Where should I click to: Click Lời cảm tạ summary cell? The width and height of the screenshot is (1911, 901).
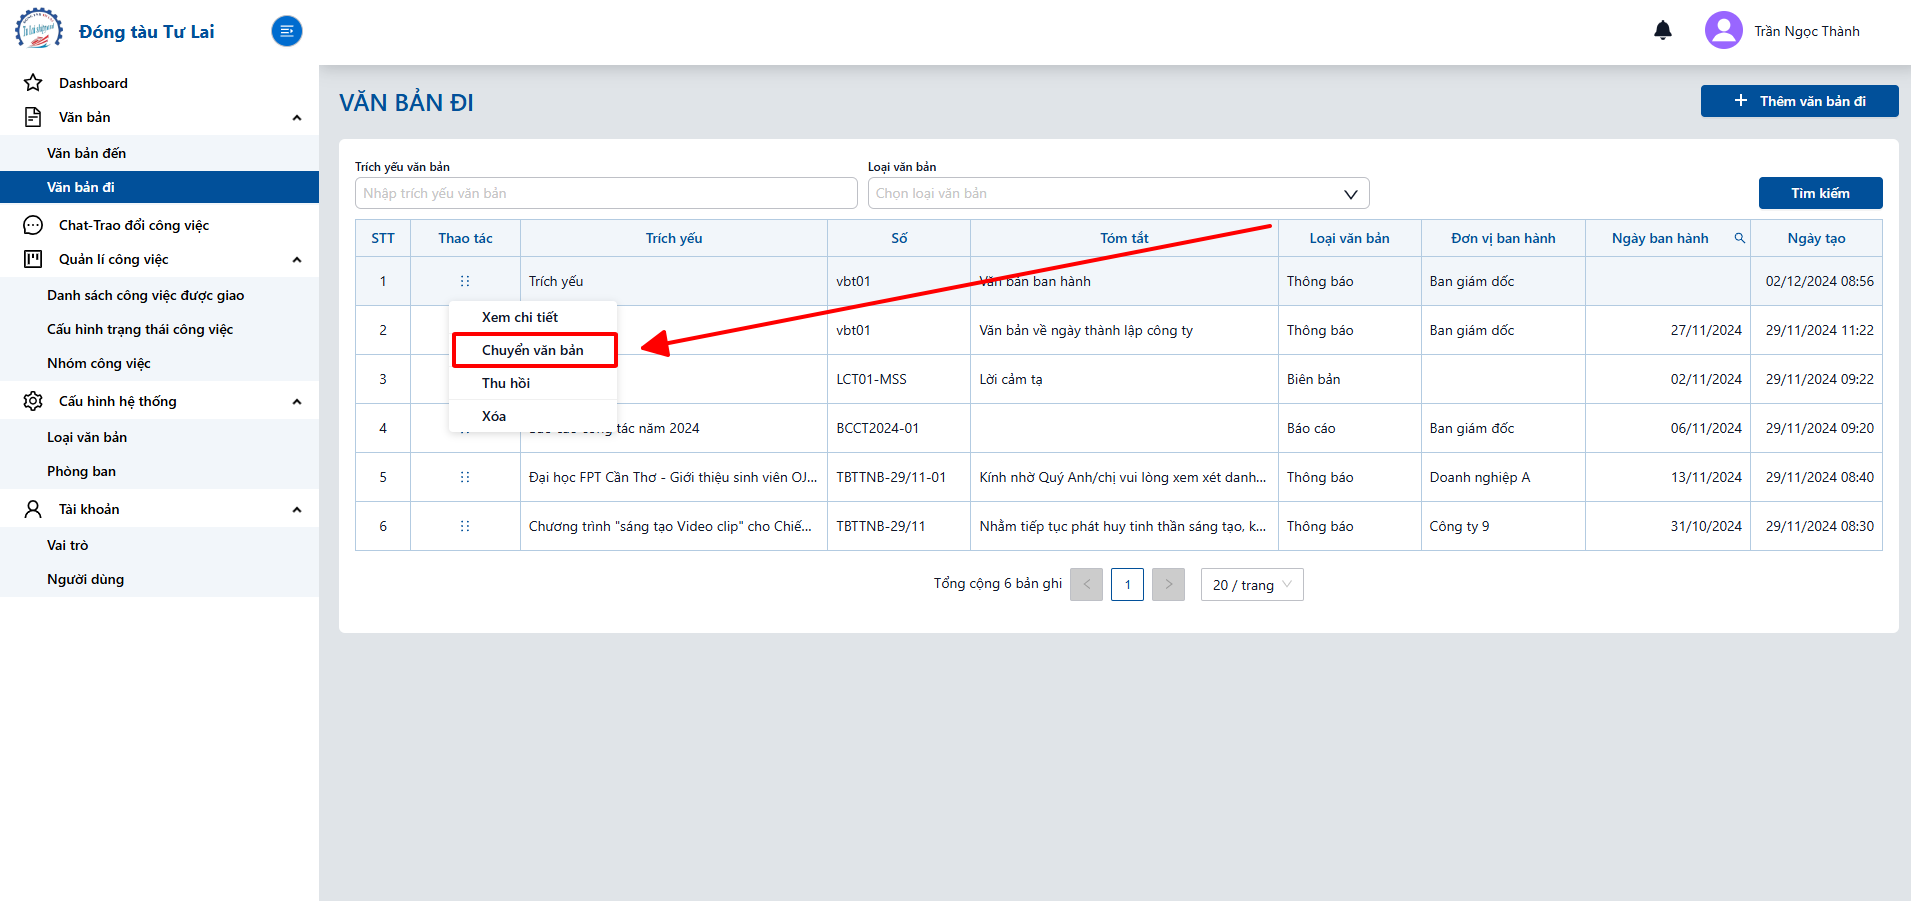click(x=1124, y=379)
